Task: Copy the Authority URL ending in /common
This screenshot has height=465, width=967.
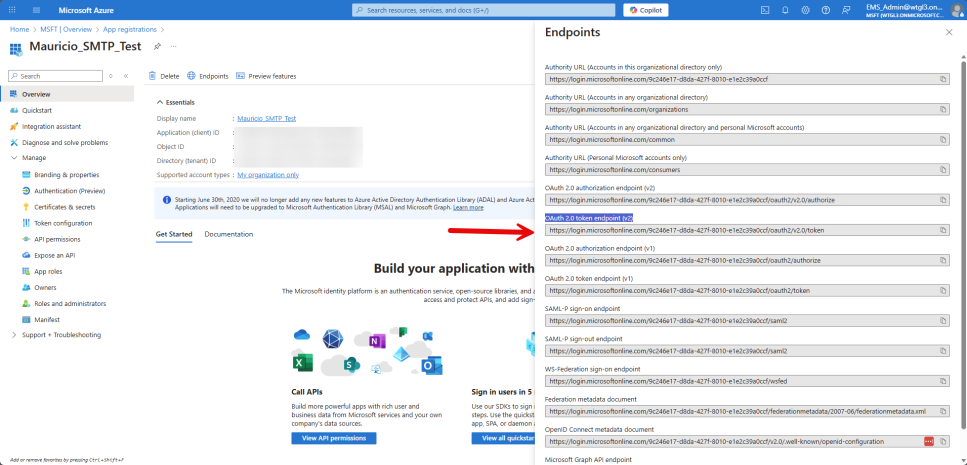Action: pyautogui.click(x=943, y=139)
